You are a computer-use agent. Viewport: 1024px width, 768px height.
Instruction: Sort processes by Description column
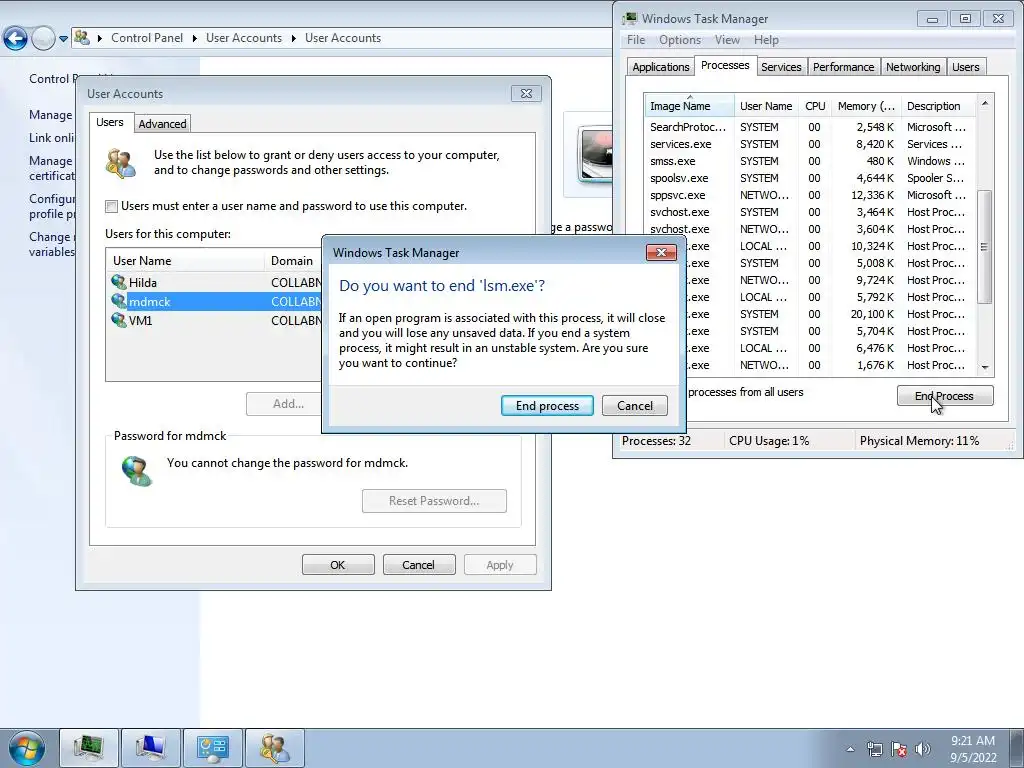(938, 106)
